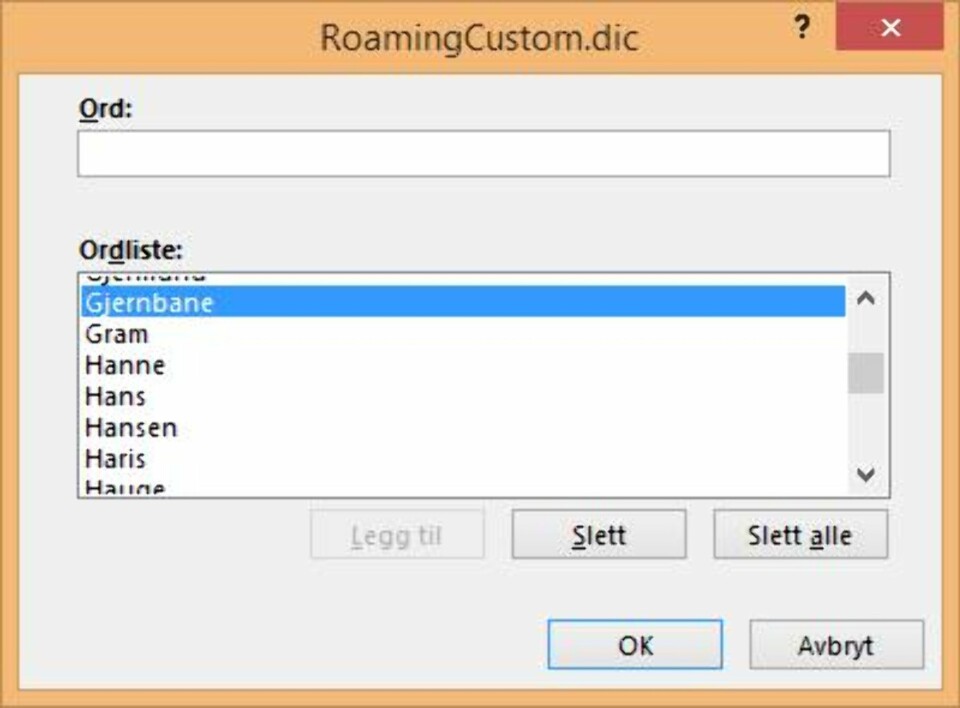Close the RoamingCustom.dic dialog
Screen dimensions: 960x708
point(890,28)
